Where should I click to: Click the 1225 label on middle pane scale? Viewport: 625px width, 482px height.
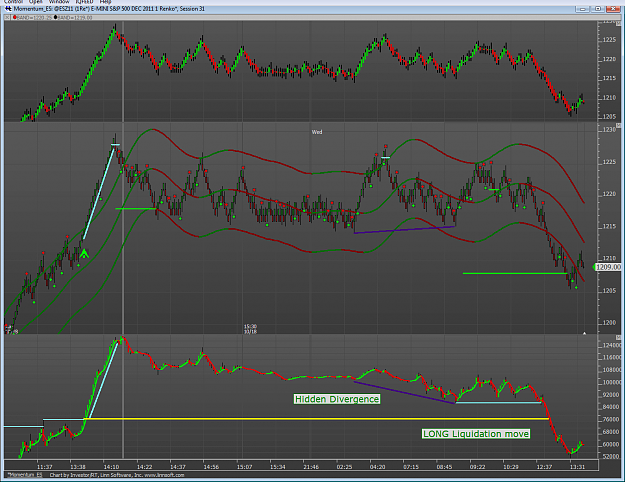(609, 162)
